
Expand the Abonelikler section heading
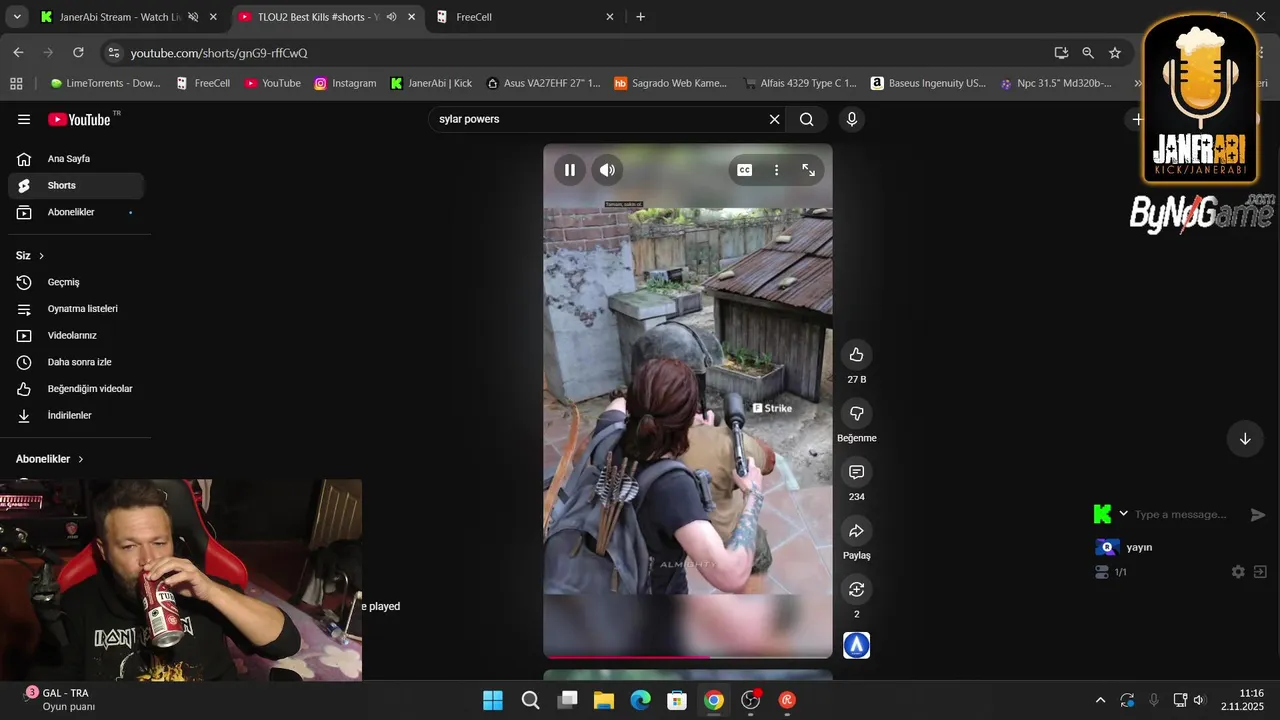[50, 459]
